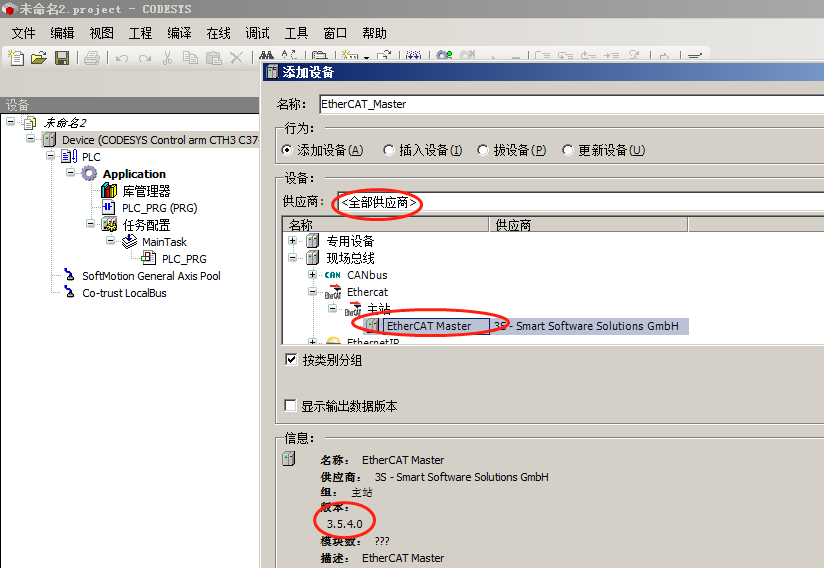The width and height of the screenshot is (824, 568).
Task: Click the Find binoculars toolbar icon
Action: pos(266,56)
